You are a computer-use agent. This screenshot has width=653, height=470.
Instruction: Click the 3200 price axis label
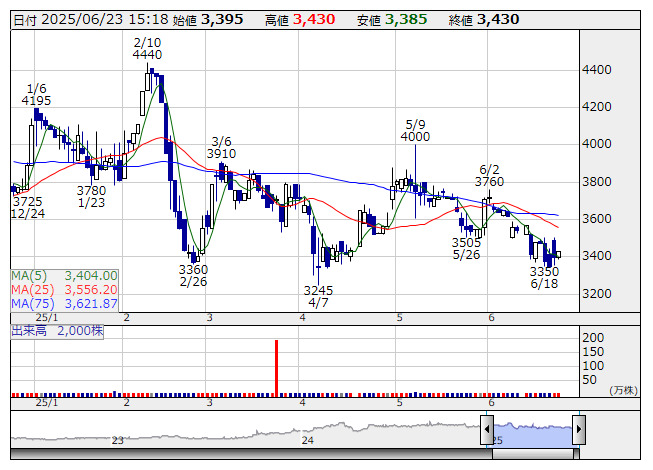(597, 293)
